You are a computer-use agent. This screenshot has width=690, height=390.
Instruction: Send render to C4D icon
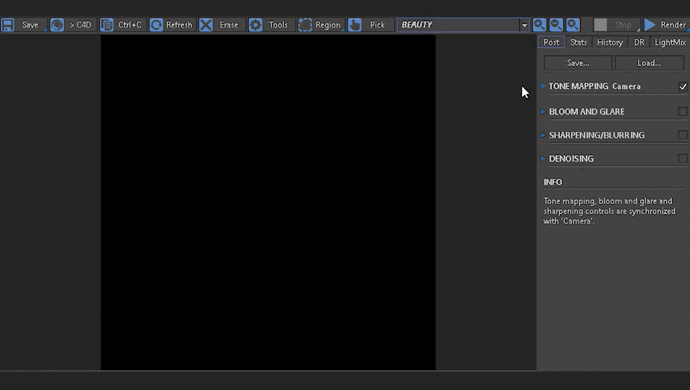[57, 25]
